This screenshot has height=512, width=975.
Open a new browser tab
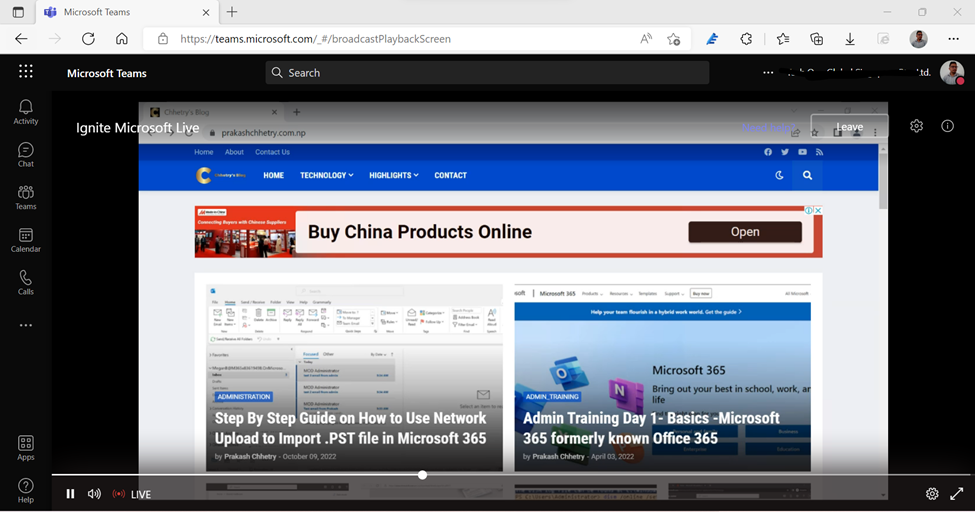(x=232, y=12)
